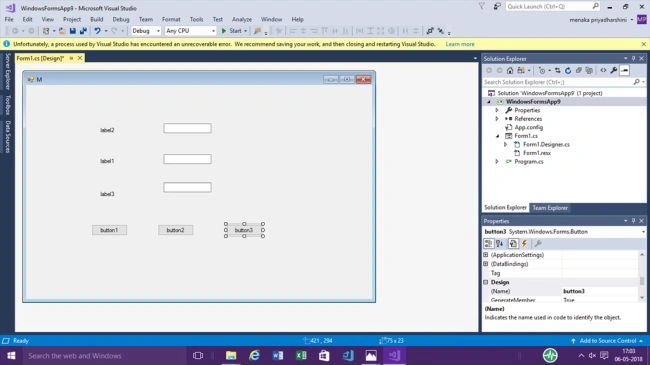Click the Solutions and Folders view switch icon
The height and width of the screenshot is (365, 650).
pos(521,71)
